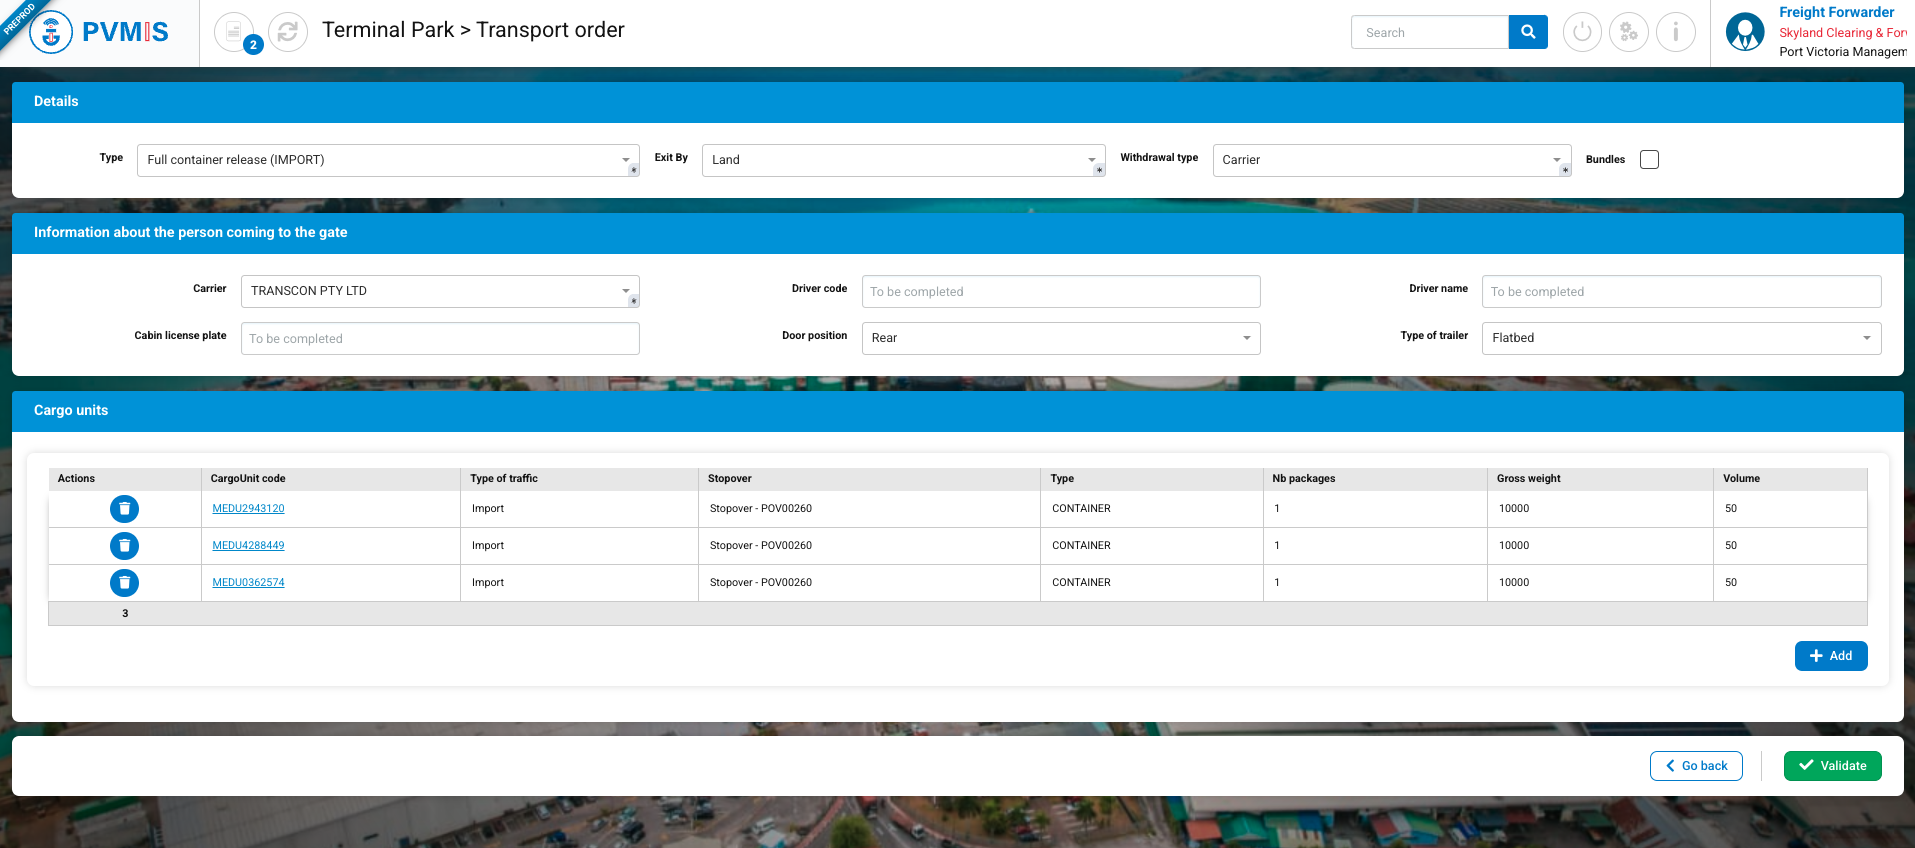Click the PVMIS home logo
Screen dimensions: 1915x848
(100, 32)
